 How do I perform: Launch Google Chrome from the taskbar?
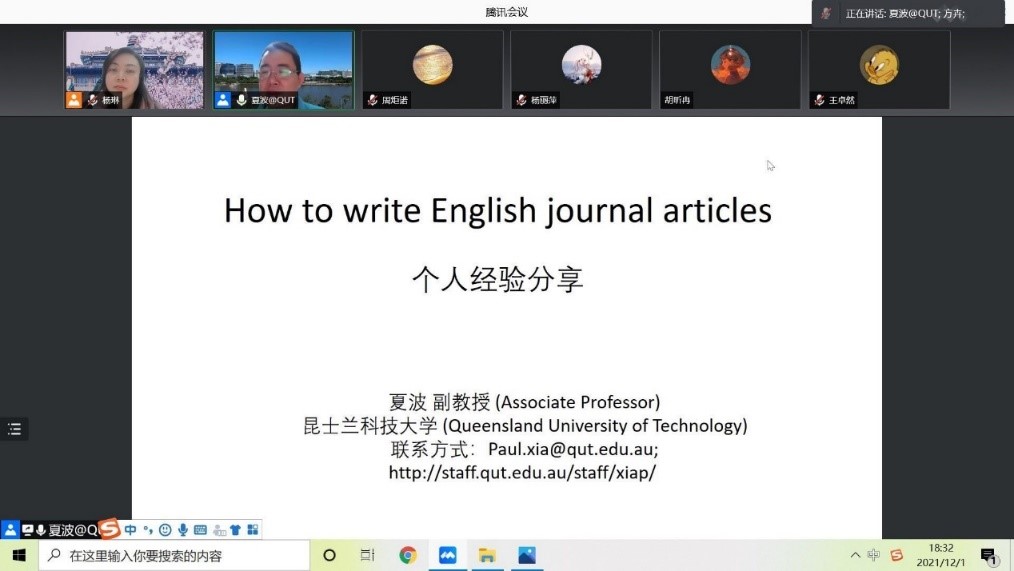(x=407, y=556)
